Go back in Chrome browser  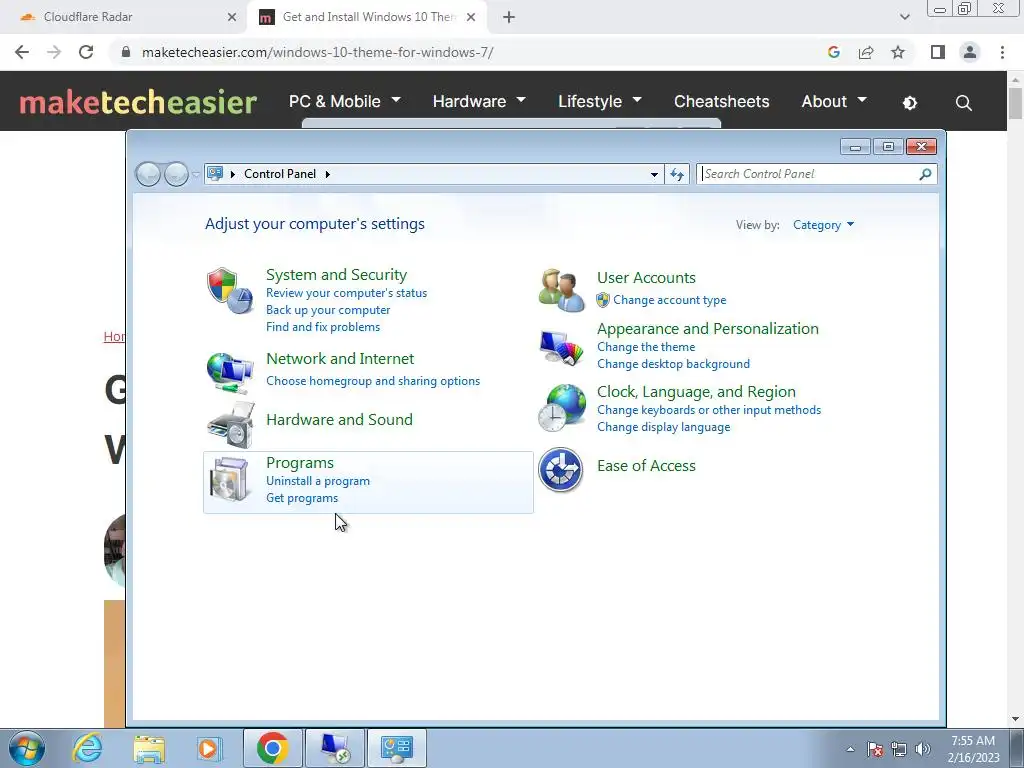(x=22, y=52)
